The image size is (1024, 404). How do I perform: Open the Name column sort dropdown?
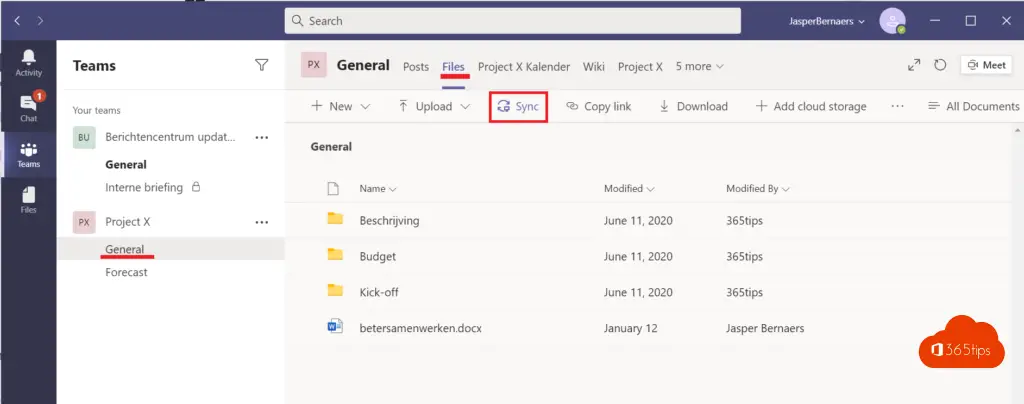[x=378, y=189]
